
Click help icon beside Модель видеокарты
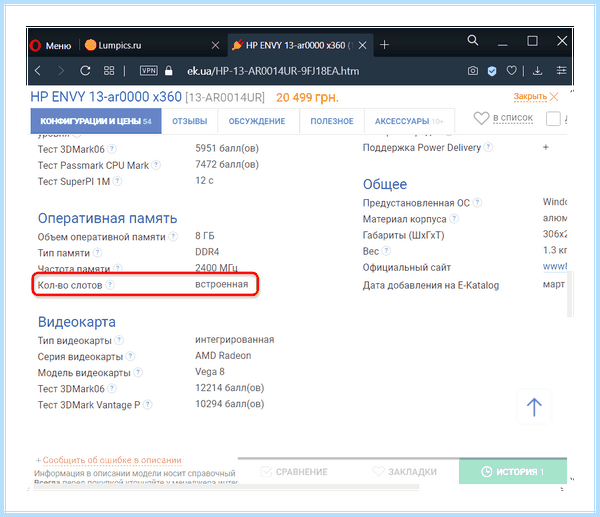(138, 372)
